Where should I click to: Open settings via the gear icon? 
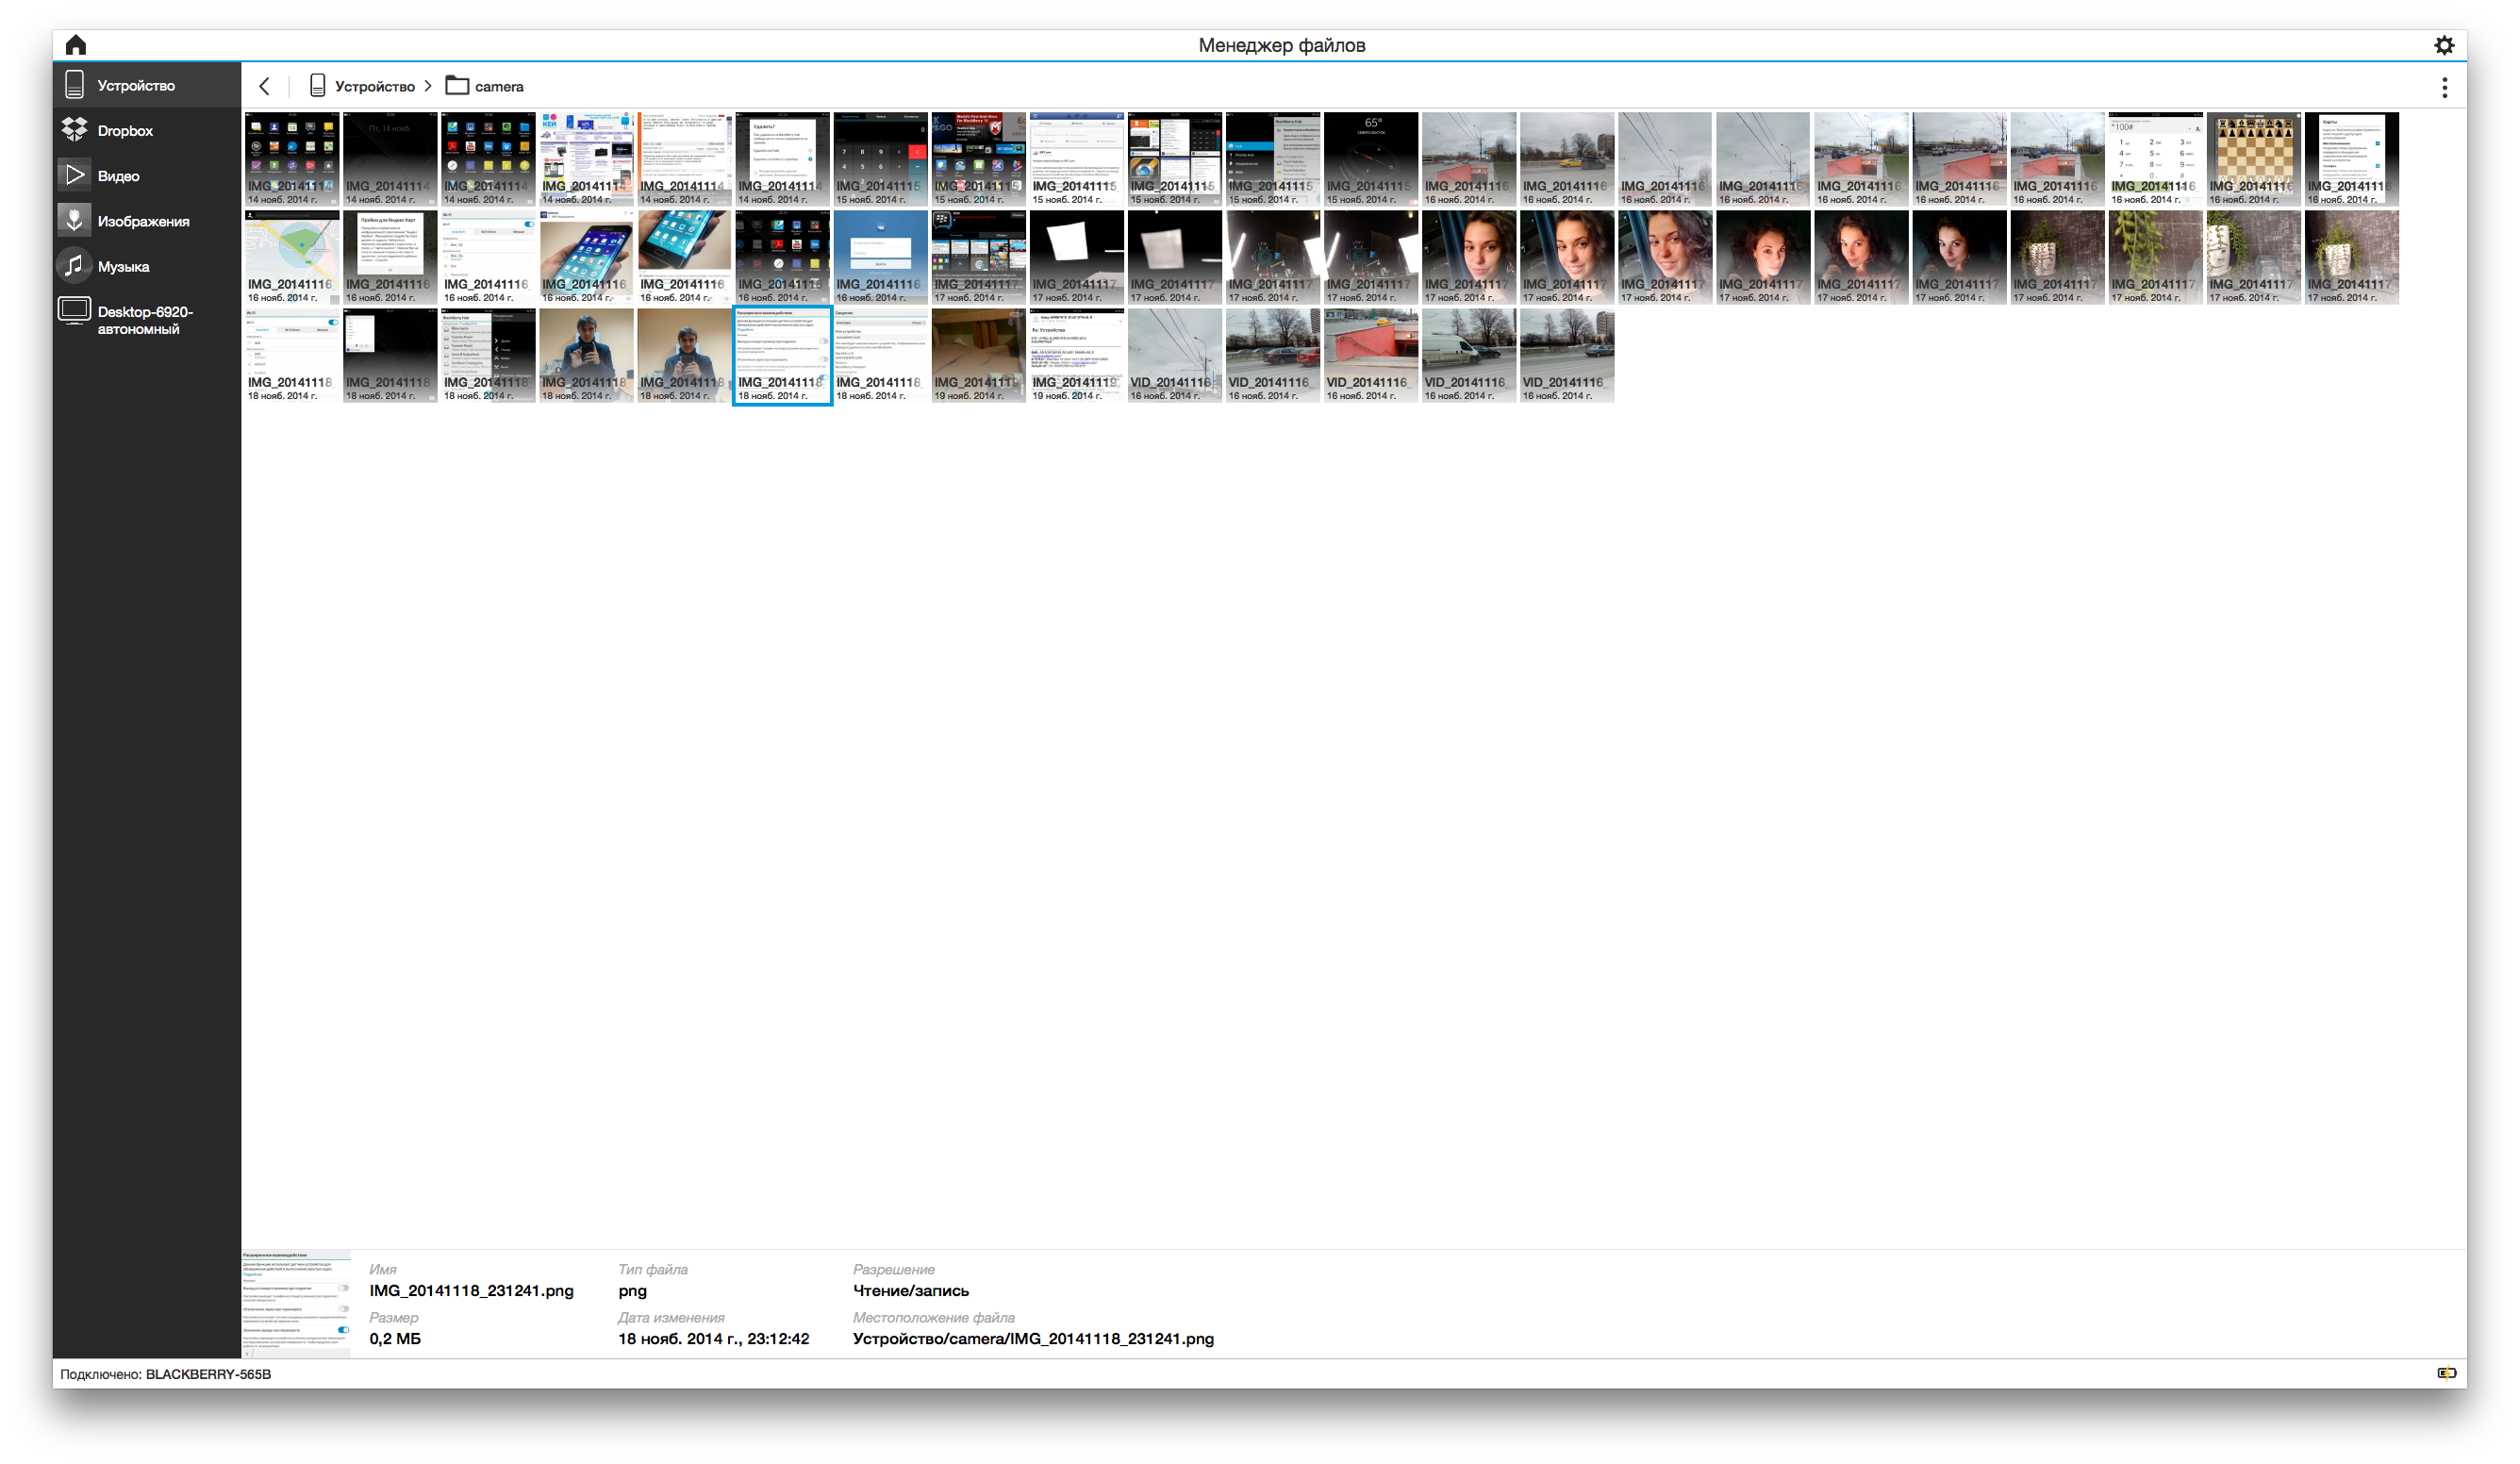point(2443,45)
